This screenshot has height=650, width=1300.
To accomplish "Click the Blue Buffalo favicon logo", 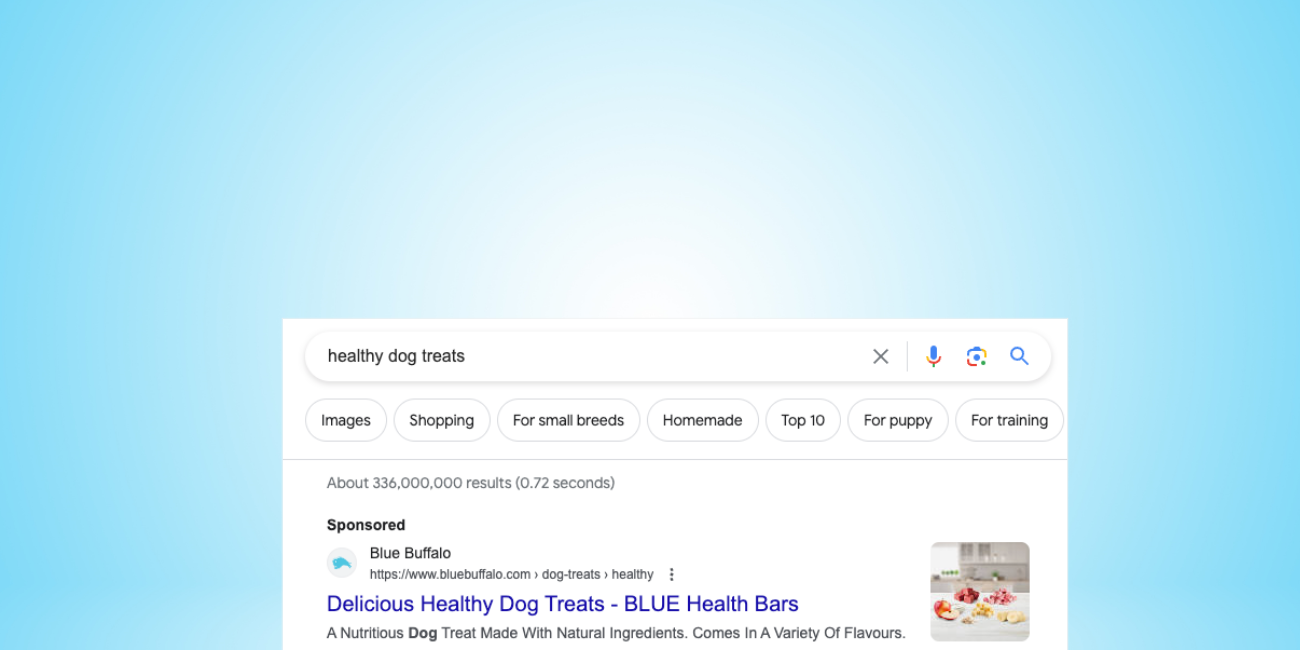I will click(x=342, y=563).
